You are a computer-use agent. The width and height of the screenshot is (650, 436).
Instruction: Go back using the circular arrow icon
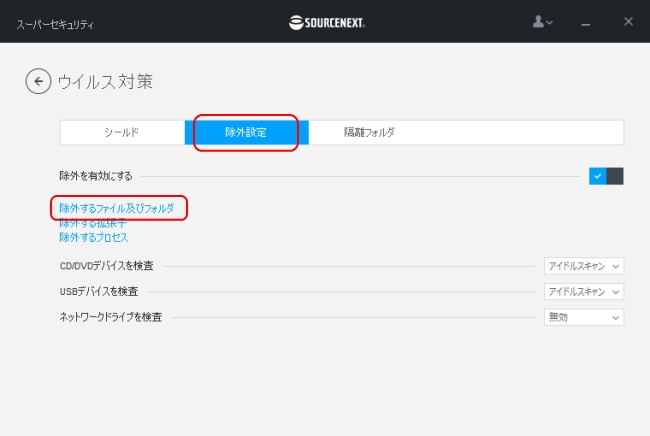pos(38,81)
